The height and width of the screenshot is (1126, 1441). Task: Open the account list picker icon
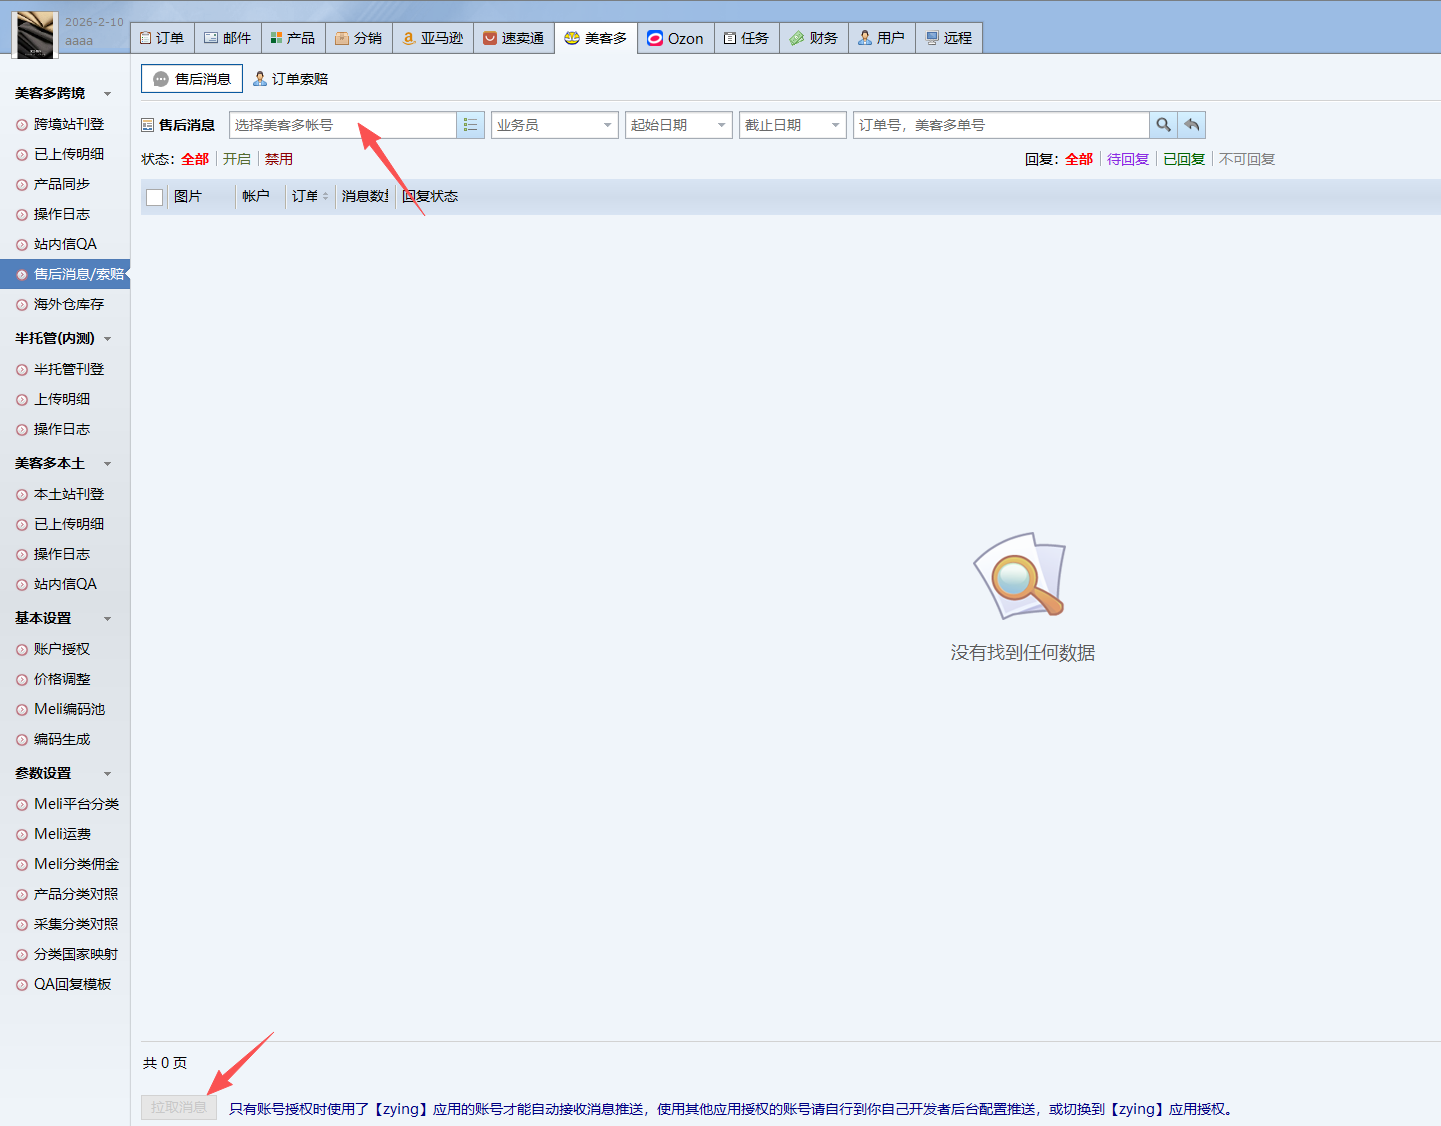click(x=470, y=125)
